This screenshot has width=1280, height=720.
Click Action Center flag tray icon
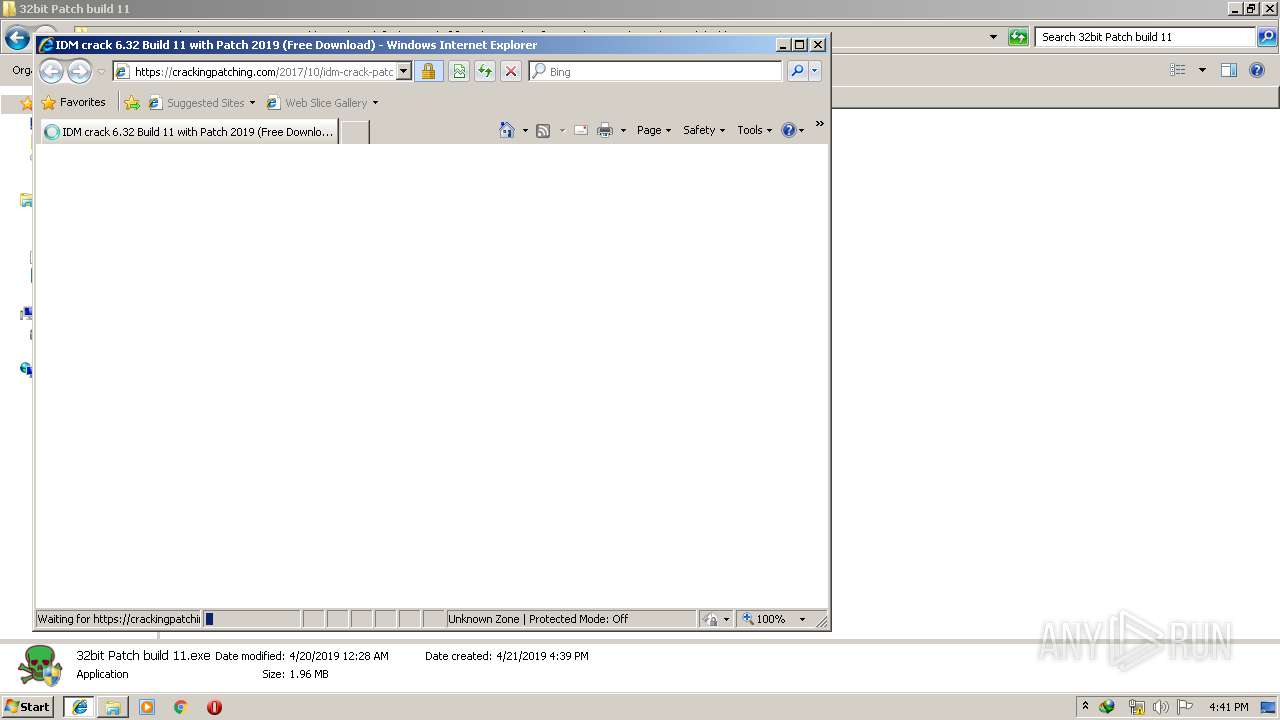(1185, 707)
